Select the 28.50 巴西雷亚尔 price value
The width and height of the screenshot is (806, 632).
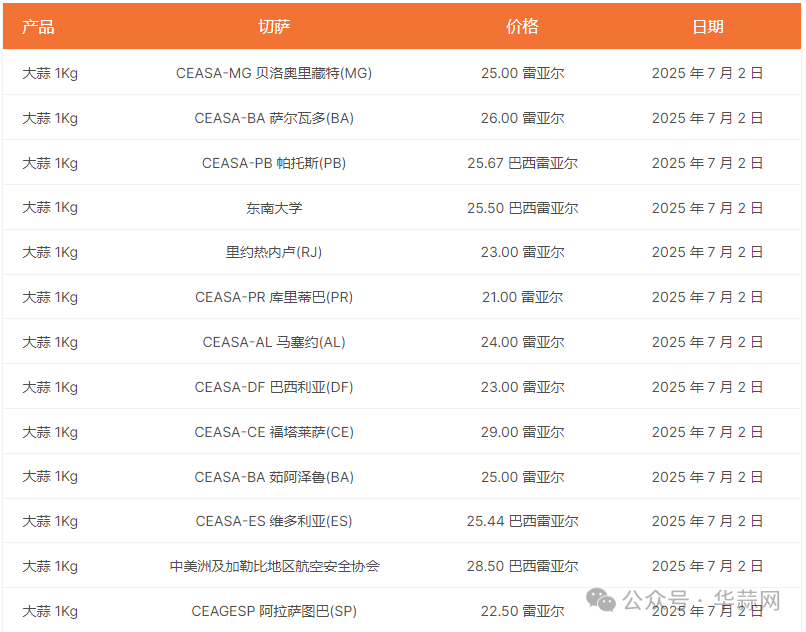pyautogui.click(x=522, y=566)
